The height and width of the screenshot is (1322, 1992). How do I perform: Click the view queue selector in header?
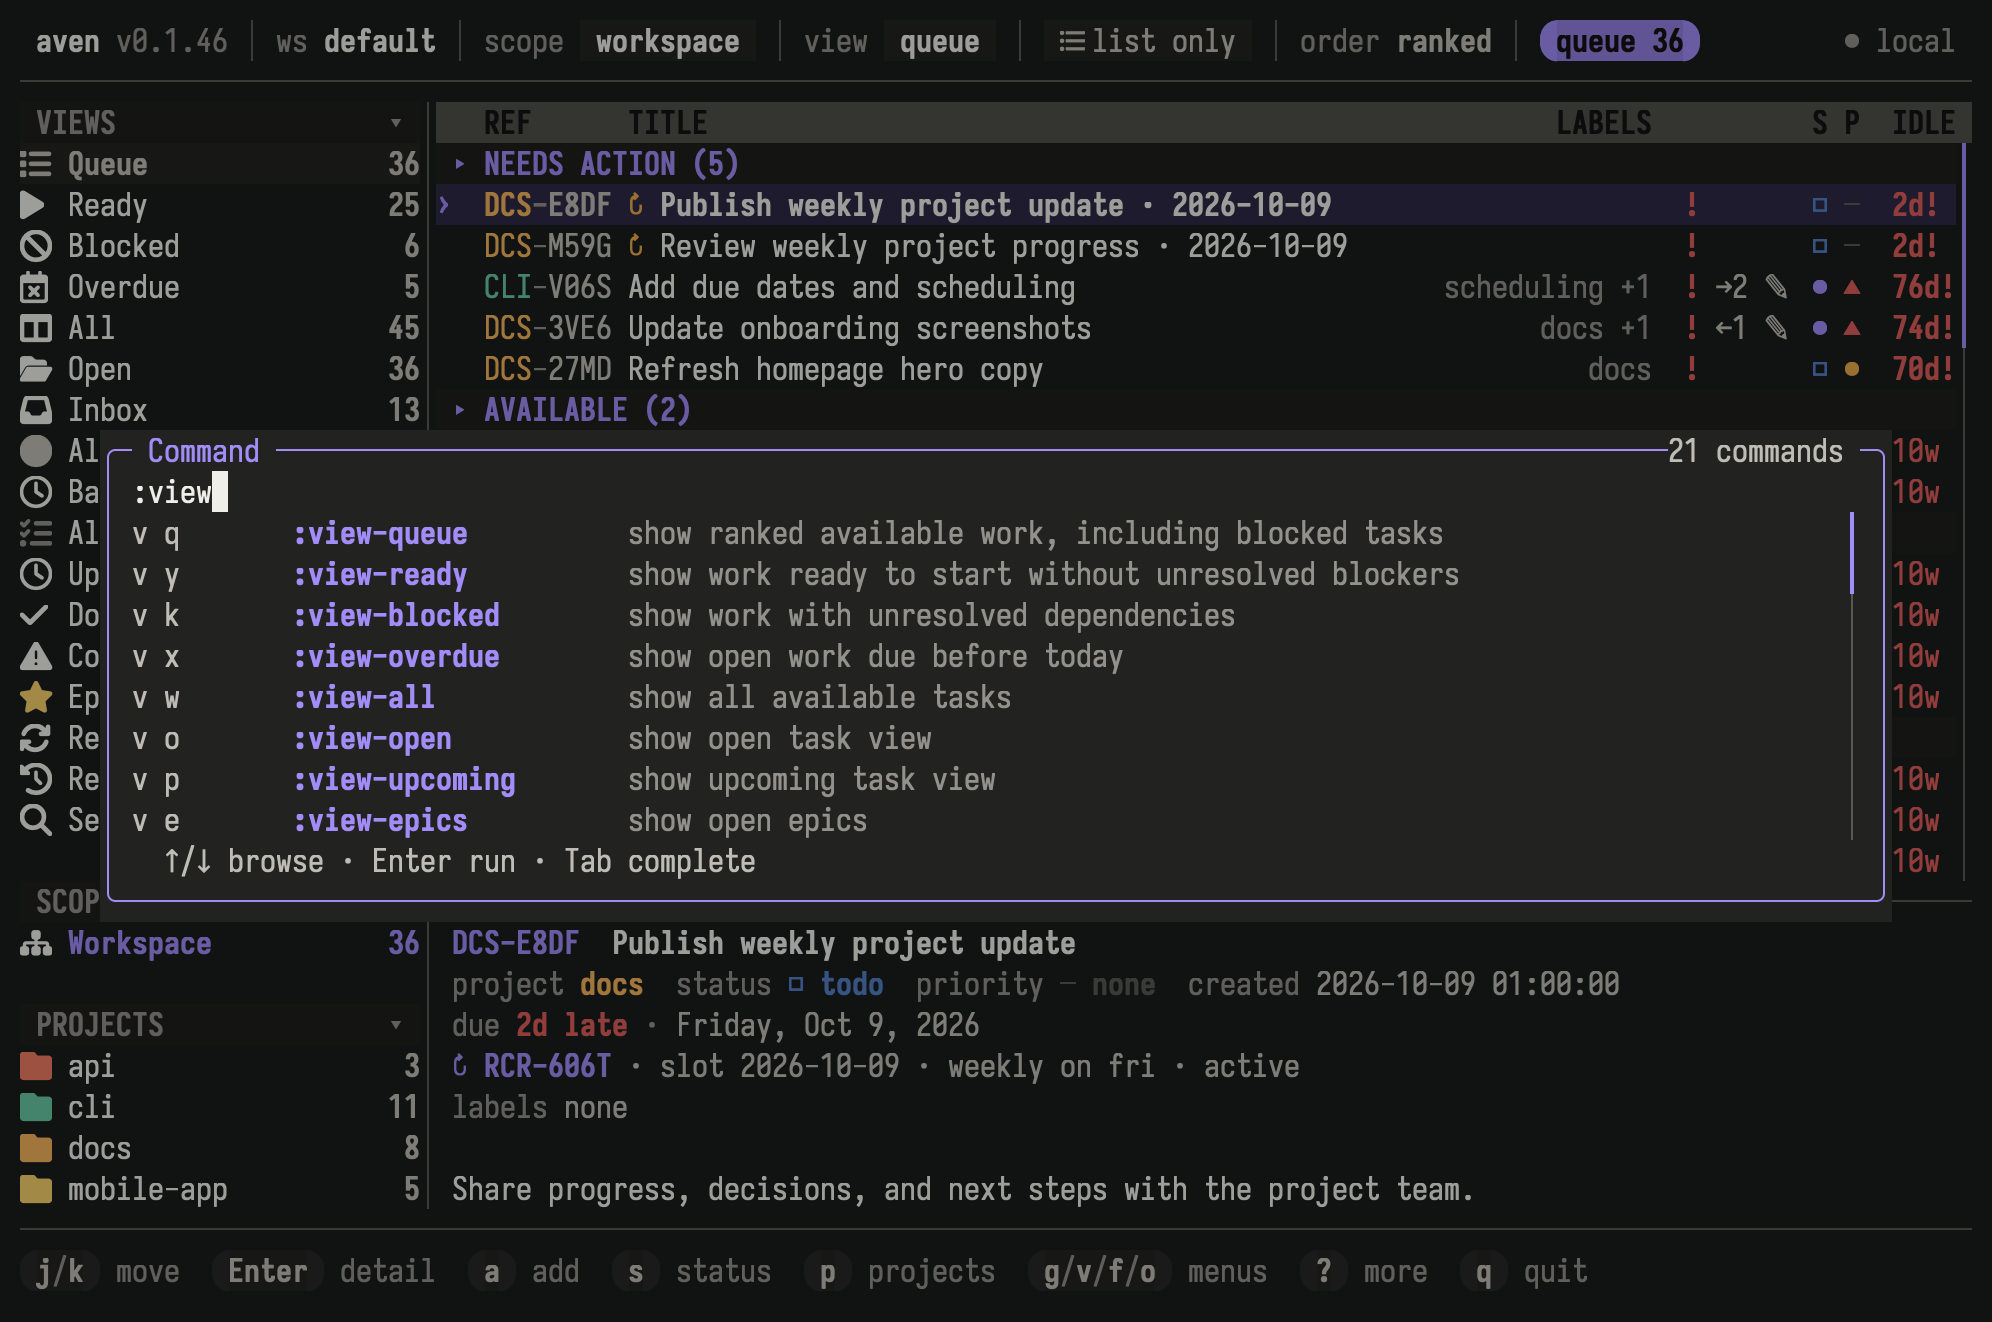pos(939,41)
